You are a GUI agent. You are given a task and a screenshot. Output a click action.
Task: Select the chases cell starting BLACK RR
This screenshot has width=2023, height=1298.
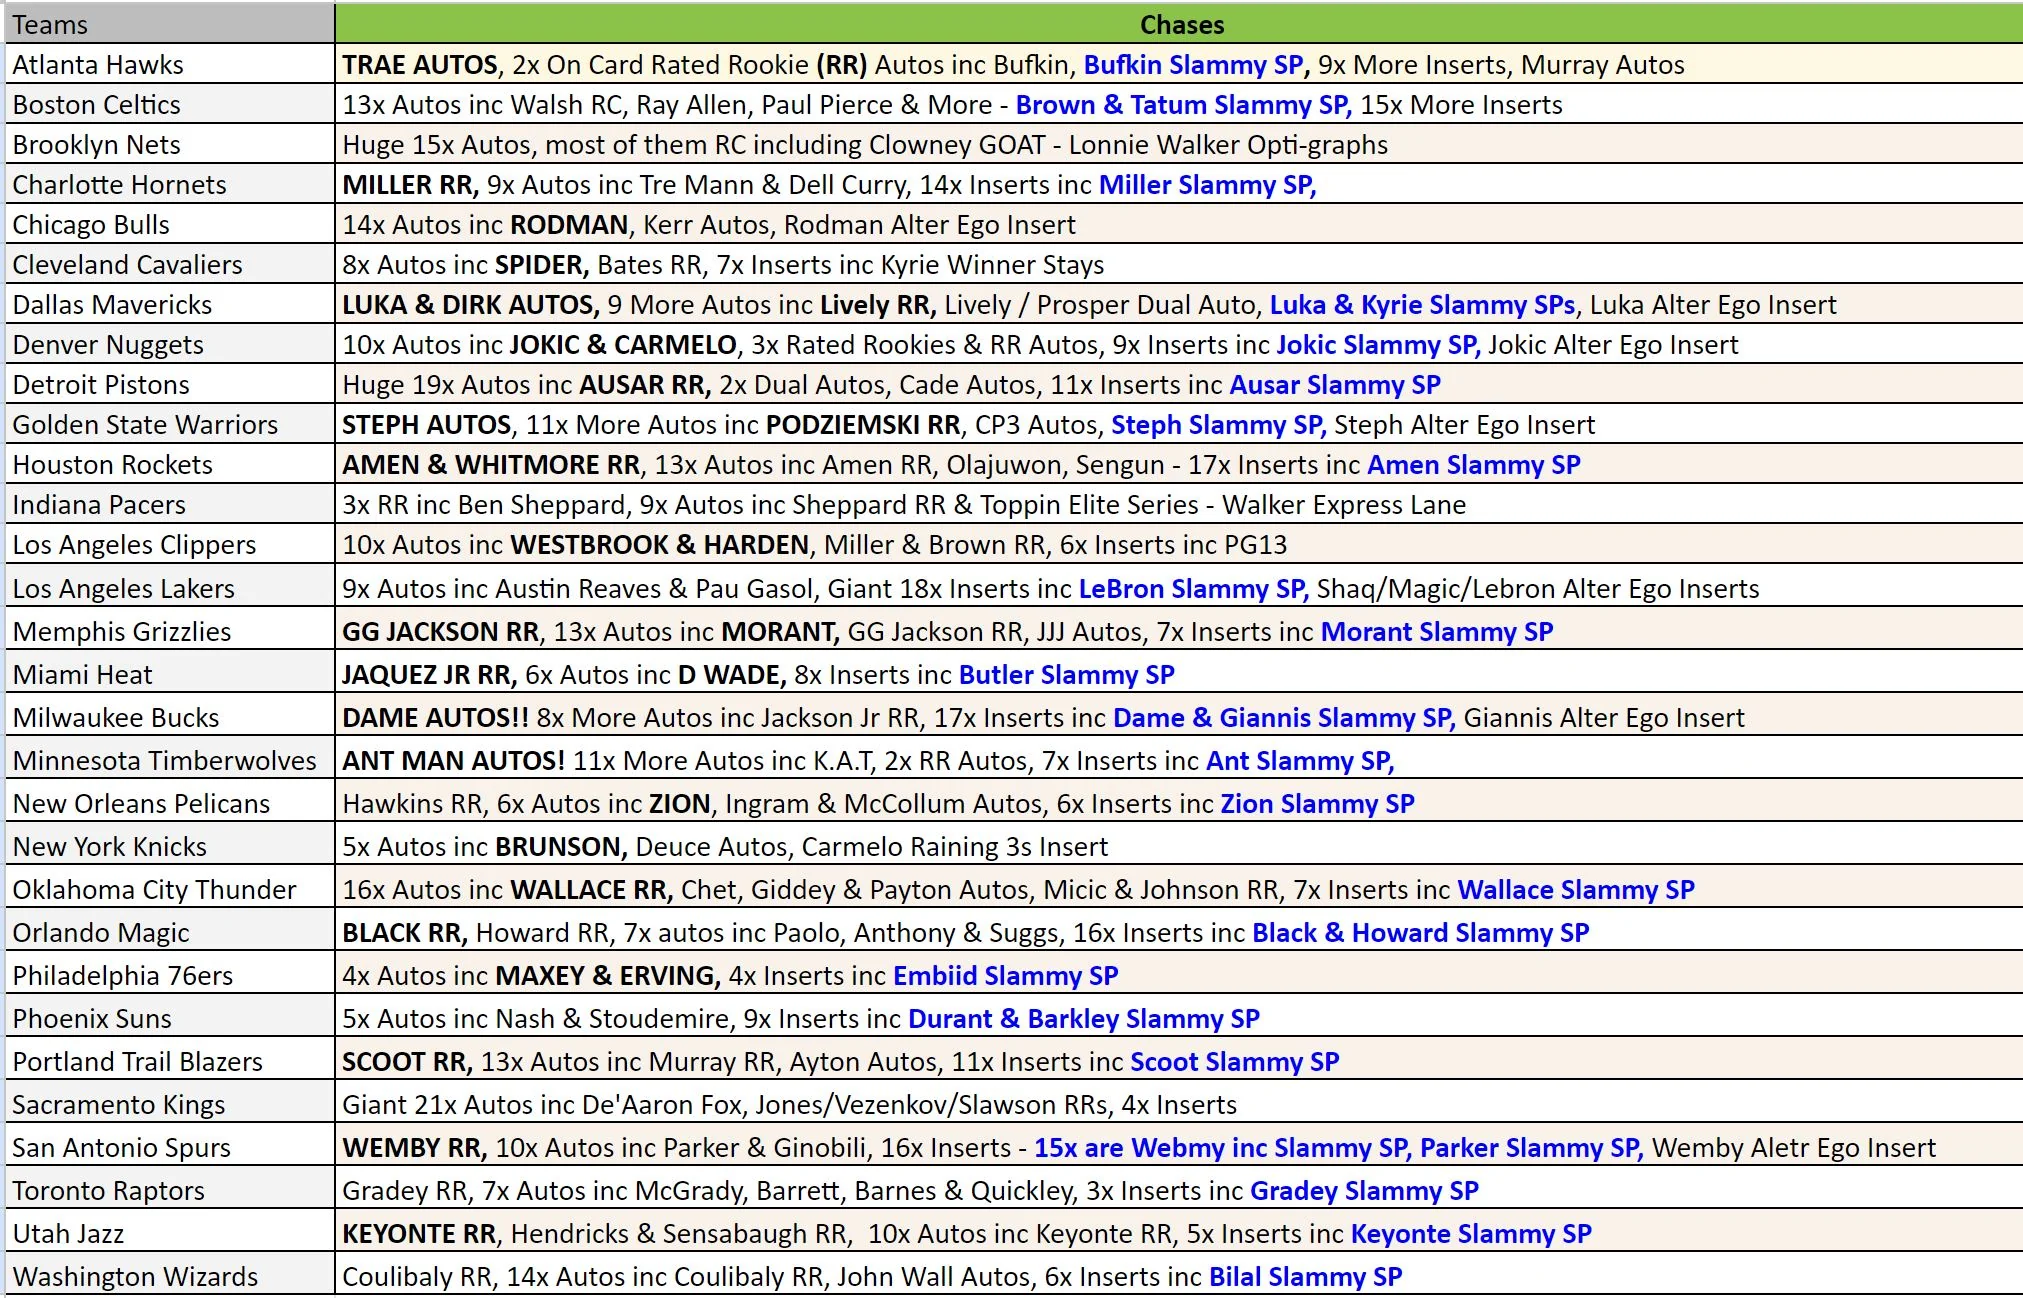[1179, 930]
